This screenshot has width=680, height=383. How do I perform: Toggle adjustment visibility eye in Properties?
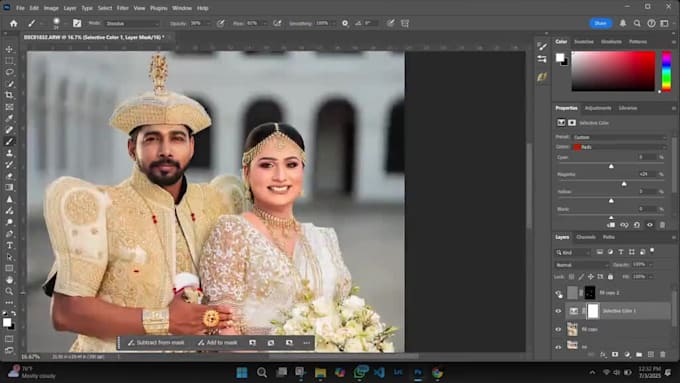[x=650, y=225]
